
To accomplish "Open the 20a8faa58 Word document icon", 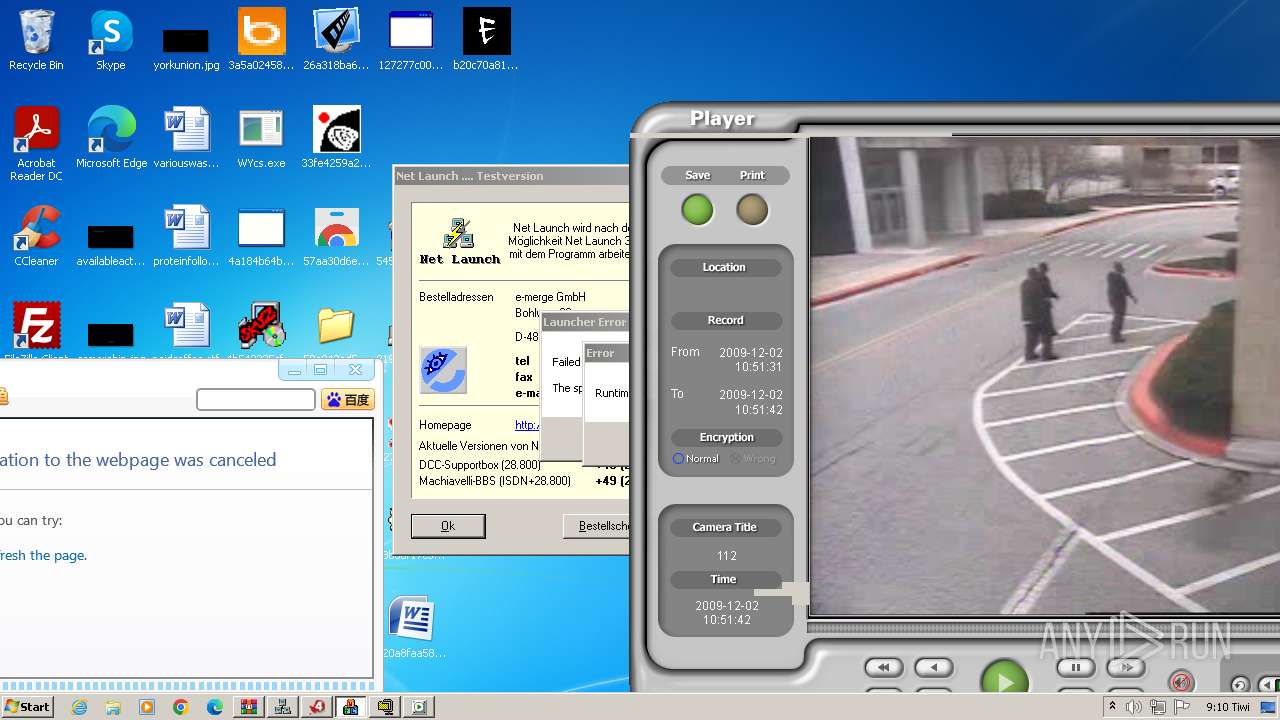I will click(411, 627).
